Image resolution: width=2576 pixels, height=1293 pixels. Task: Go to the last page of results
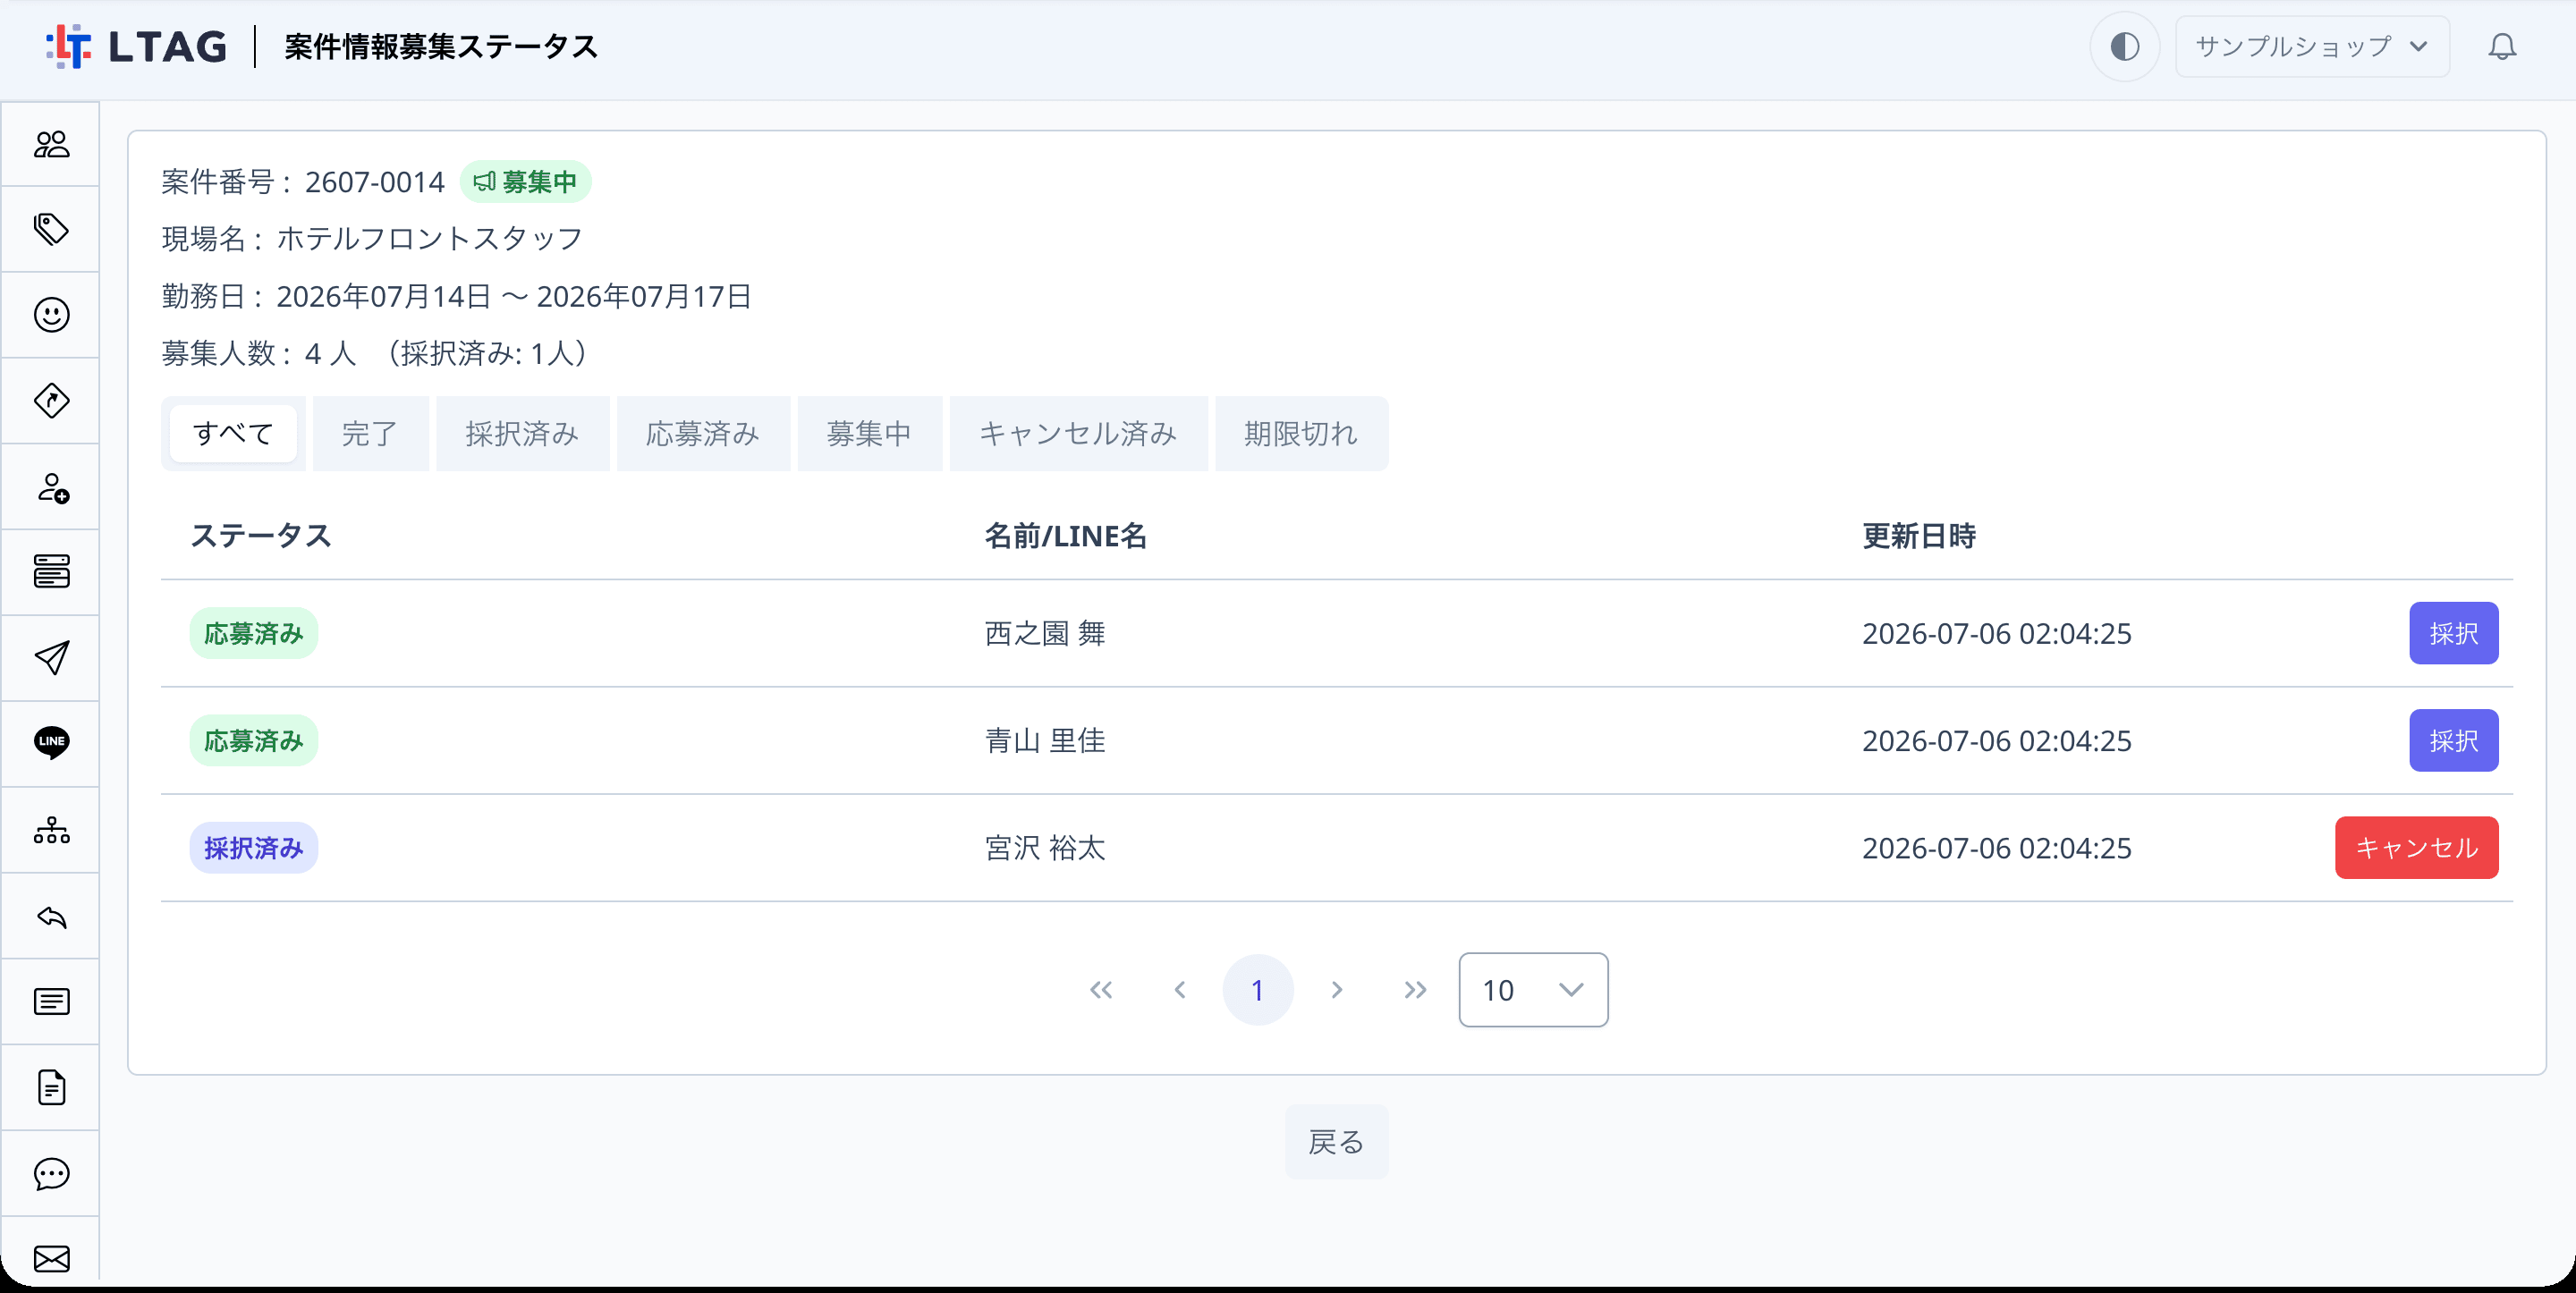tap(1415, 990)
